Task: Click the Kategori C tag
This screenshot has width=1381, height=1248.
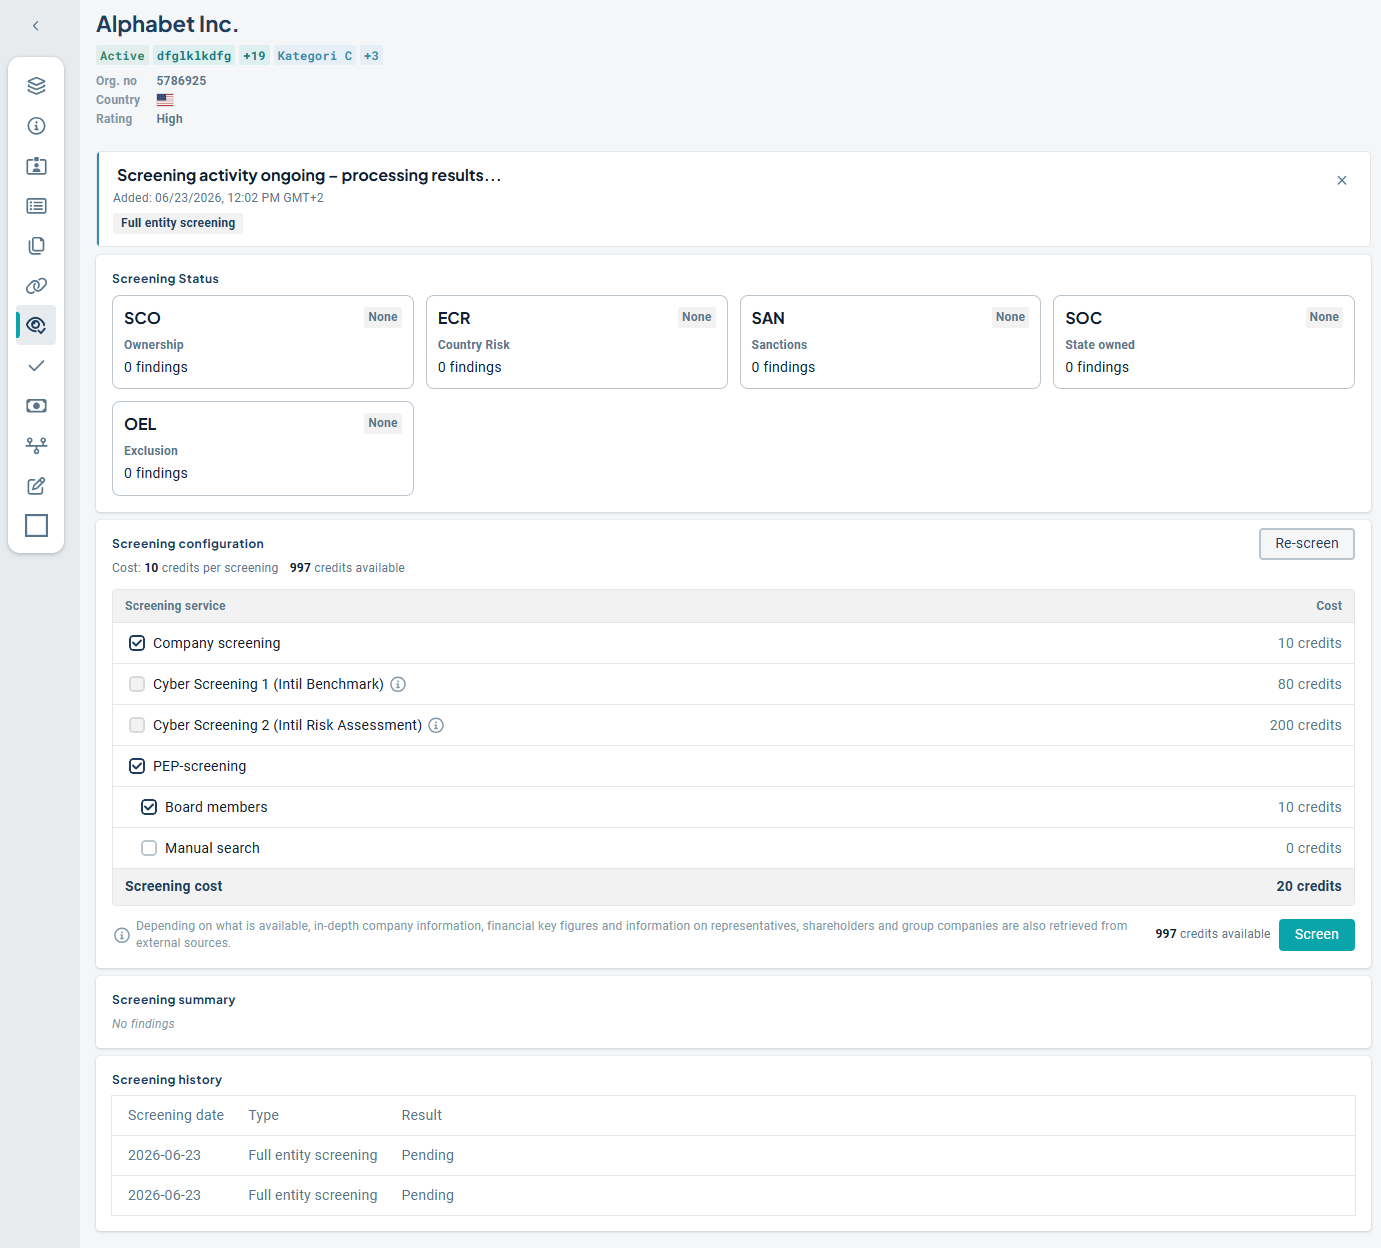Action: click(x=314, y=56)
